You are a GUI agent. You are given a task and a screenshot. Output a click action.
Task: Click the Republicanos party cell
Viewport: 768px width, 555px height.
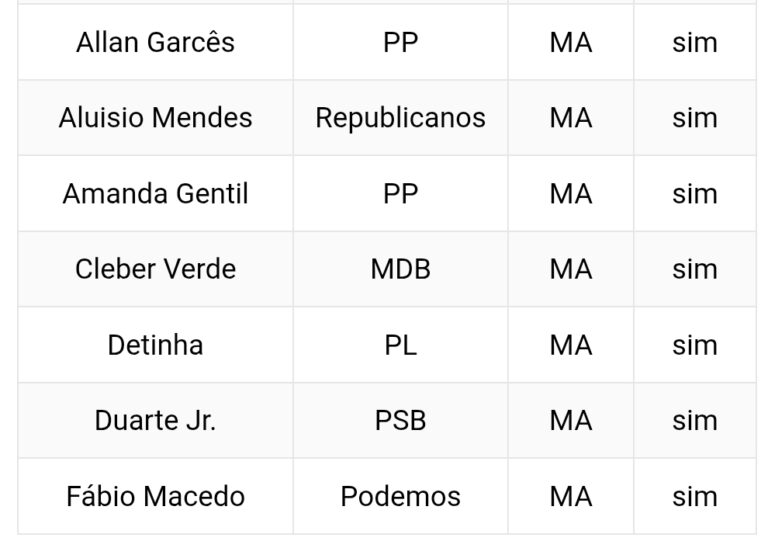400,118
